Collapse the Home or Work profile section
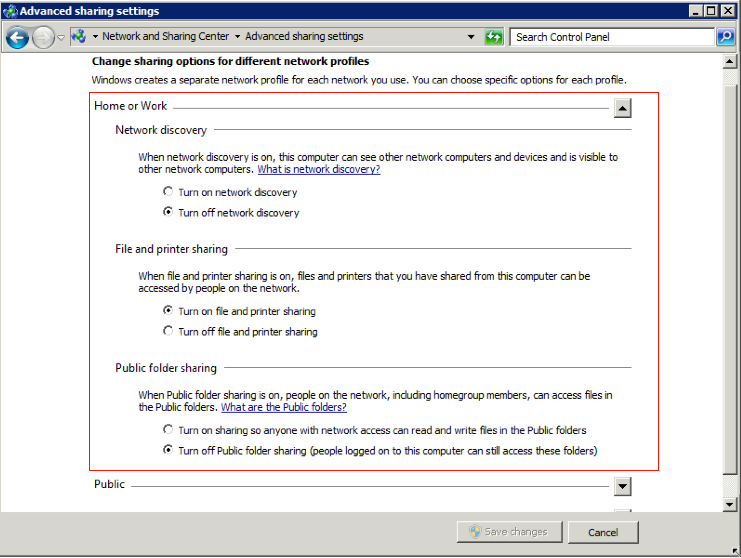Viewport: 741px width, 558px height. click(x=622, y=108)
